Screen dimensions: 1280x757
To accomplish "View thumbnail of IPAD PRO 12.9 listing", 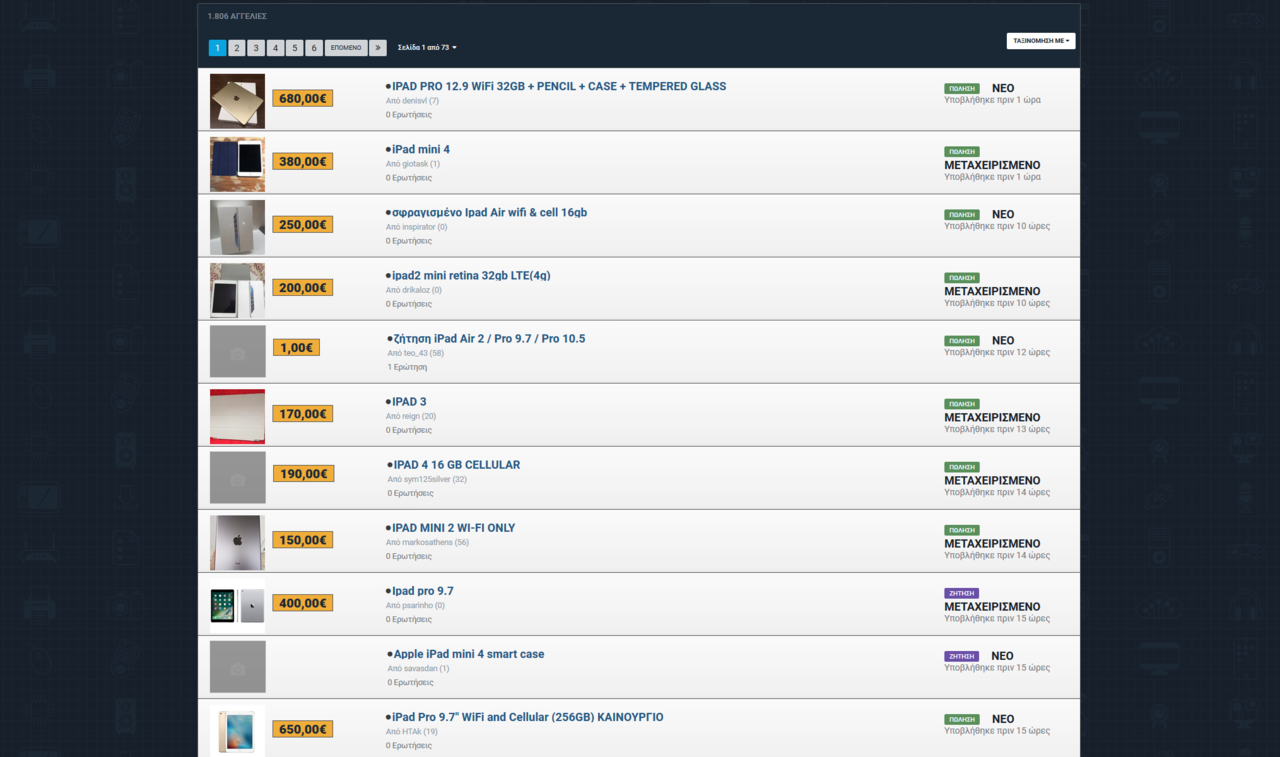I will [x=237, y=100].
